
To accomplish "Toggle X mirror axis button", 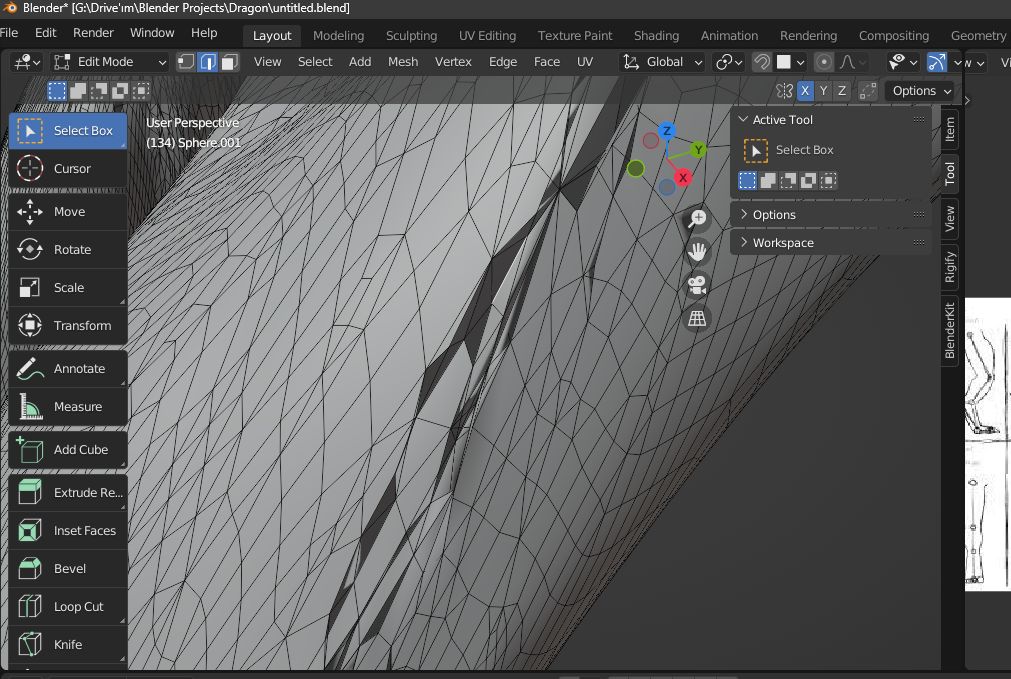I will point(805,91).
